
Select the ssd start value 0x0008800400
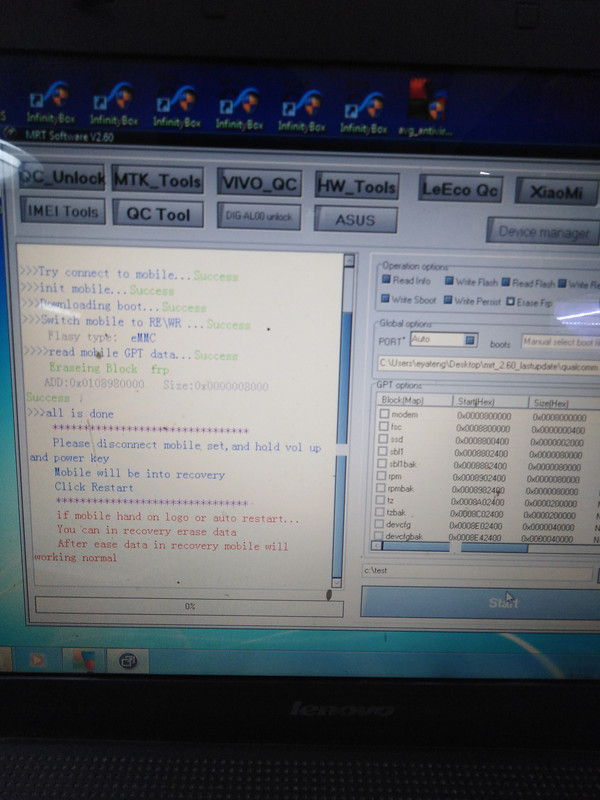[x=482, y=441]
